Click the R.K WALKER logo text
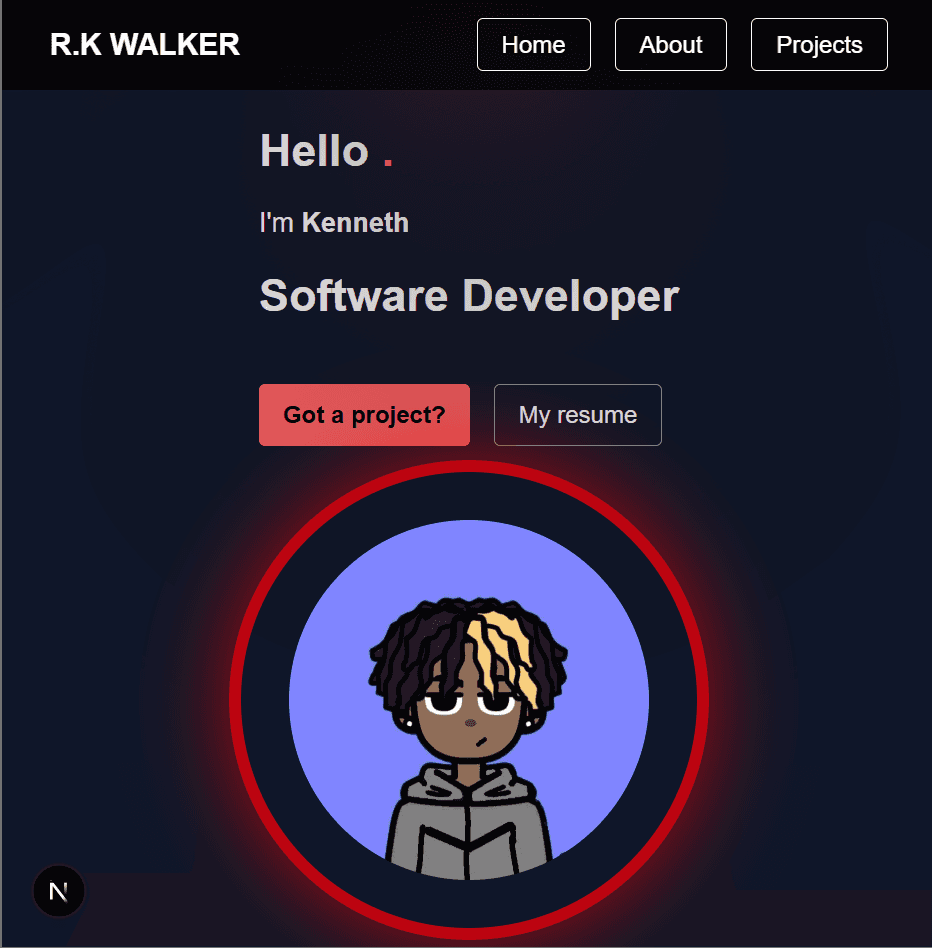Screen dimensions: 932x948 click(x=145, y=44)
